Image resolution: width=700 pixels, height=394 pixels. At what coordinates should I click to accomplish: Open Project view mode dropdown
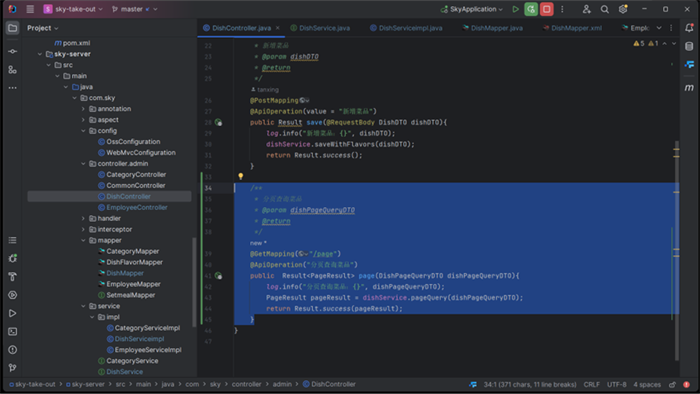(42, 28)
